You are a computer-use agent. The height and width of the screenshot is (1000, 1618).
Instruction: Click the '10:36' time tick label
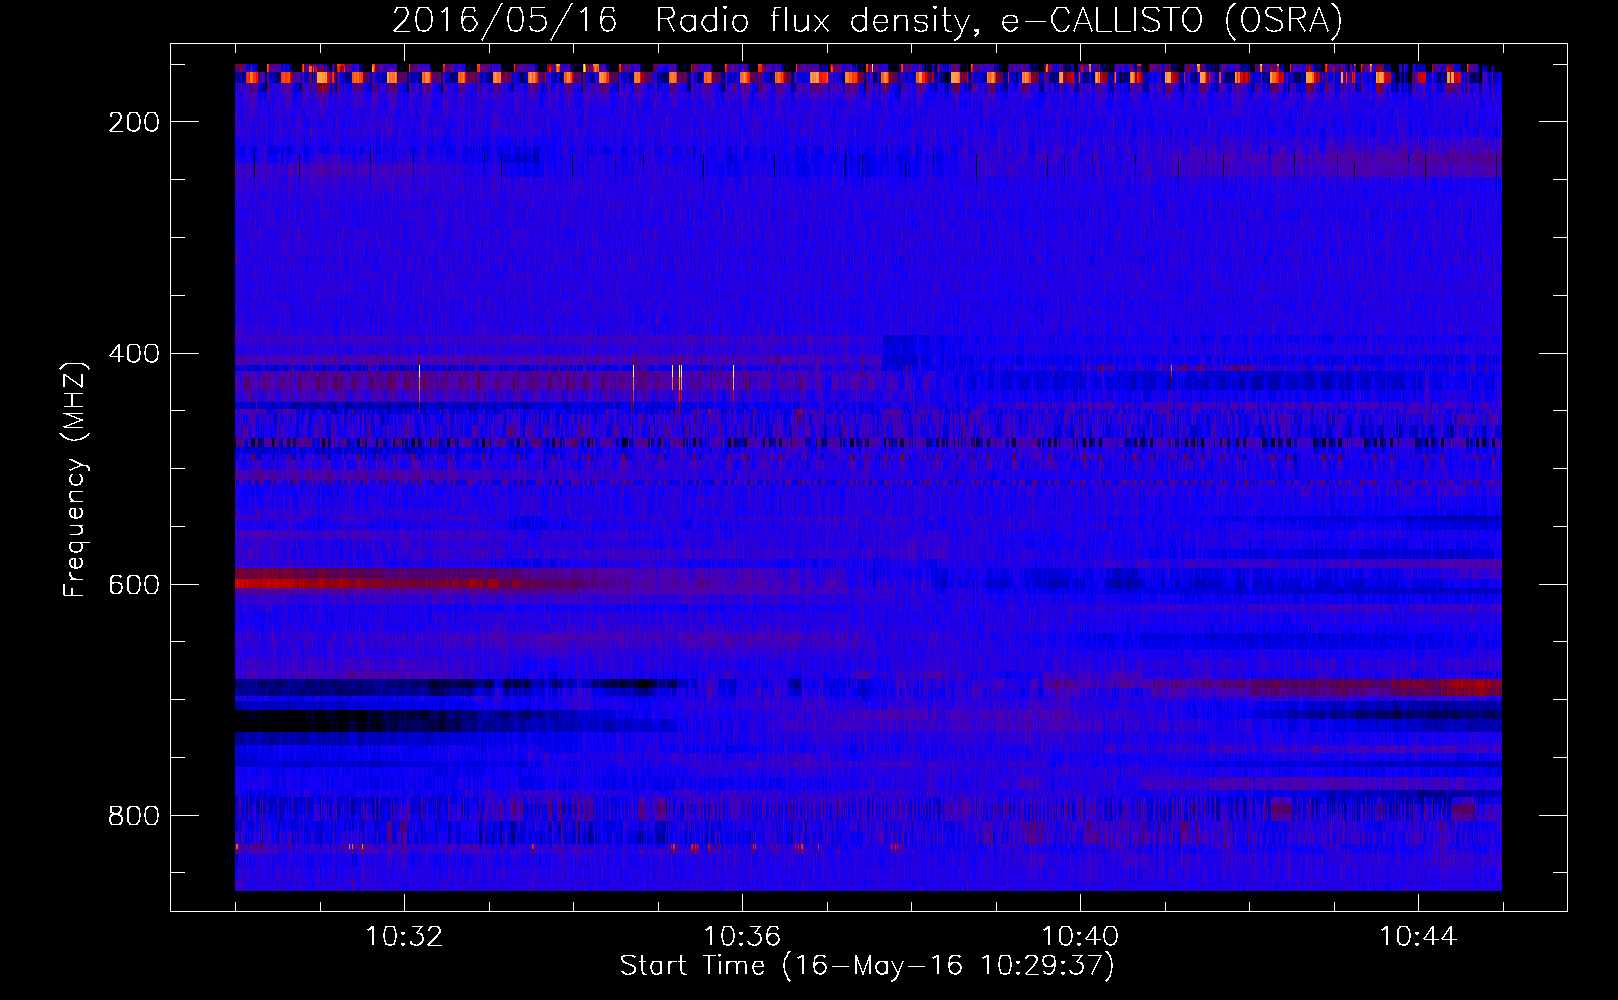[x=742, y=937]
